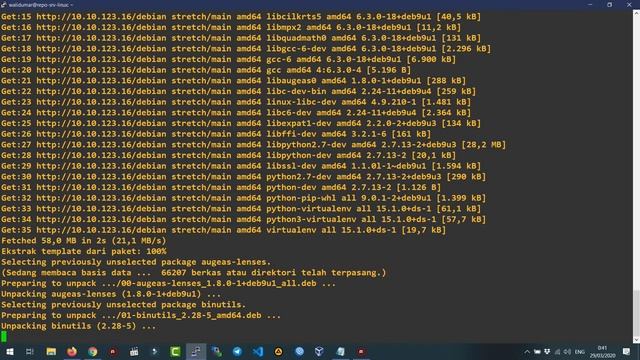Click the Get:17 libquadmath0 line

click(x=241, y=38)
